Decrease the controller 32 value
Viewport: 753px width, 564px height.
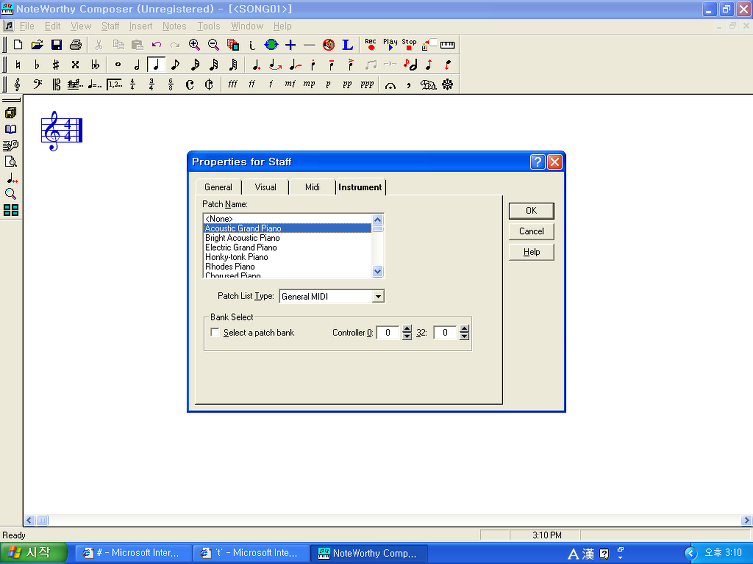pyautogui.click(x=464, y=336)
